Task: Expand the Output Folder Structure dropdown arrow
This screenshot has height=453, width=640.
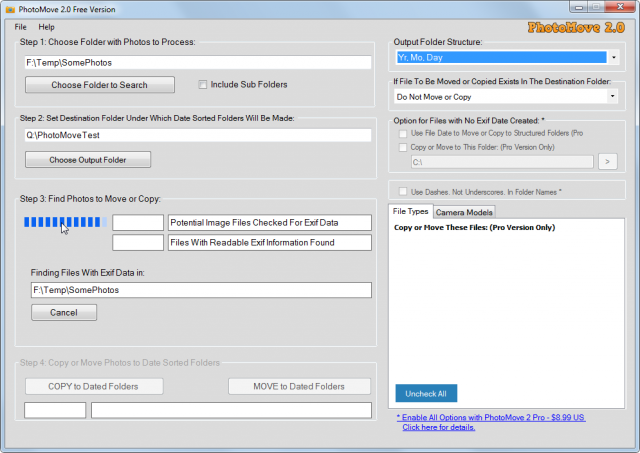Action: [x=613, y=58]
